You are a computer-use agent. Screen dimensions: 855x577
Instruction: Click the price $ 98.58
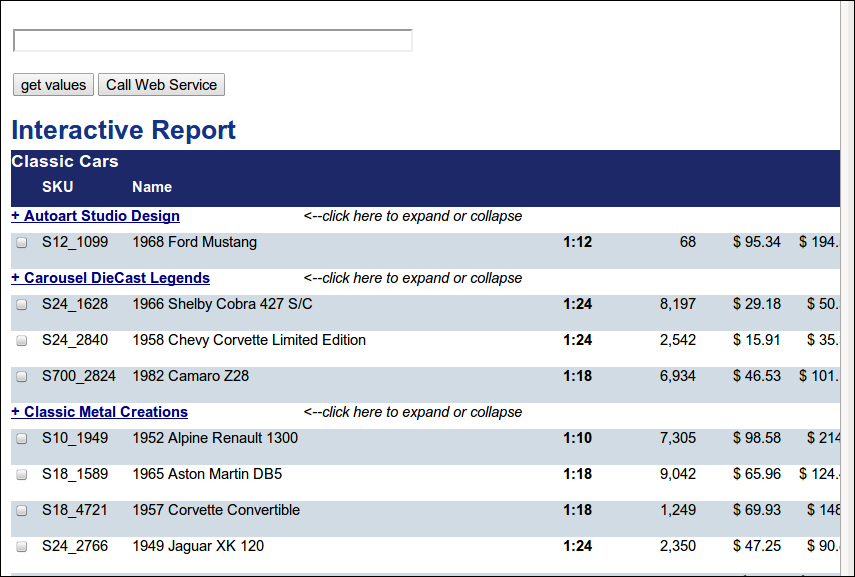tap(757, 438)
